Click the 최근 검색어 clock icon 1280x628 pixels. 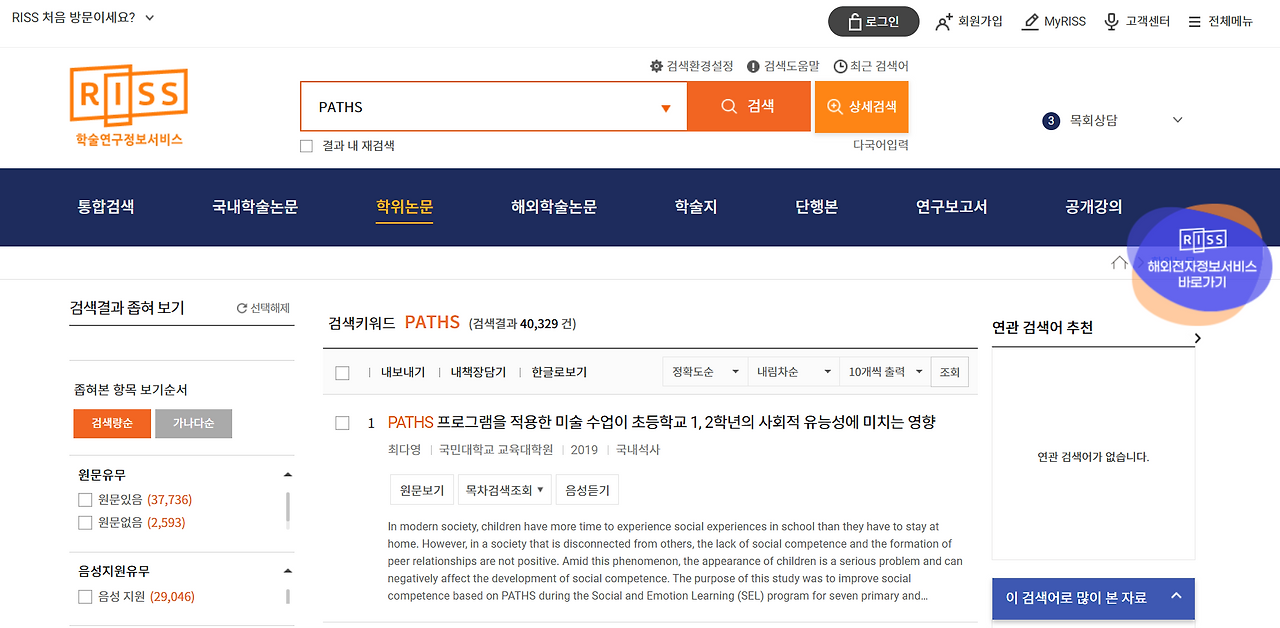840,66
